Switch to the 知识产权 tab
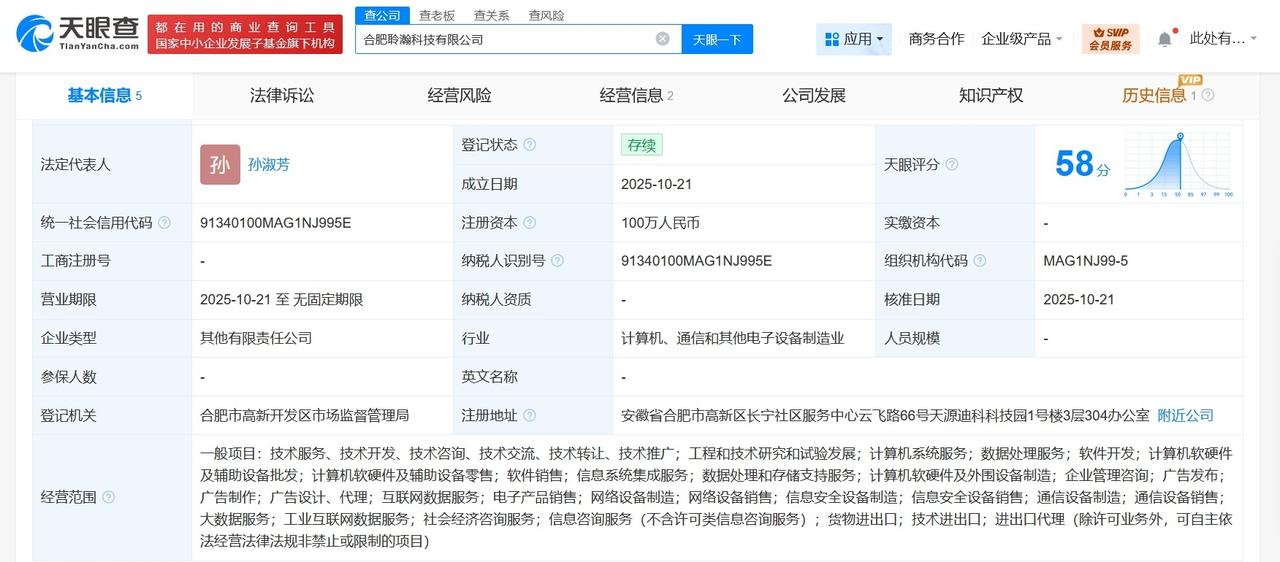The height and width of the screenshot is (562, 1280). pos(991,96)
